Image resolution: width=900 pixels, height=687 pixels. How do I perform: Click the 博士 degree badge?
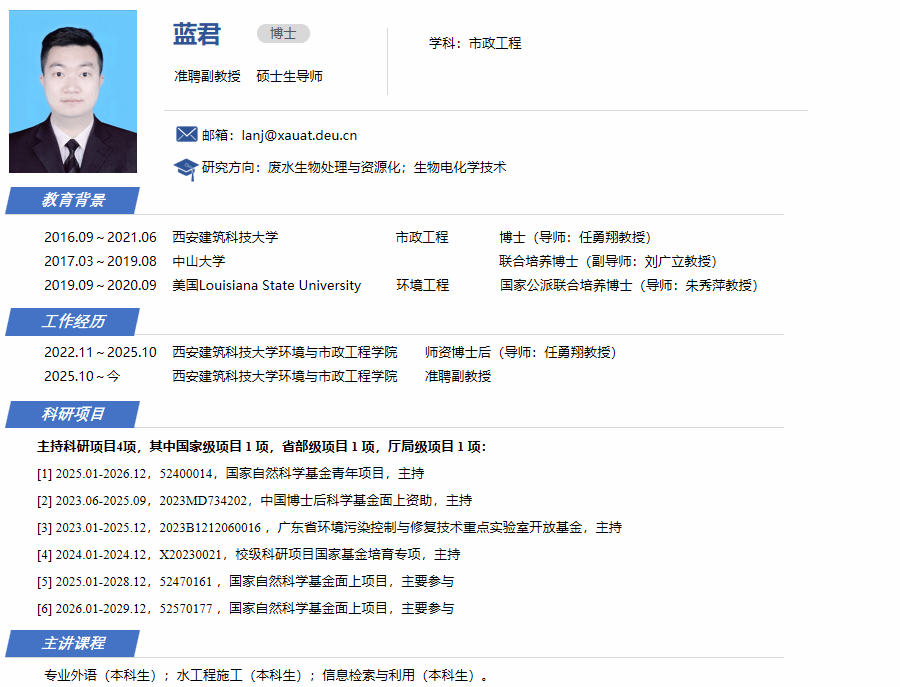click(283, 33)
